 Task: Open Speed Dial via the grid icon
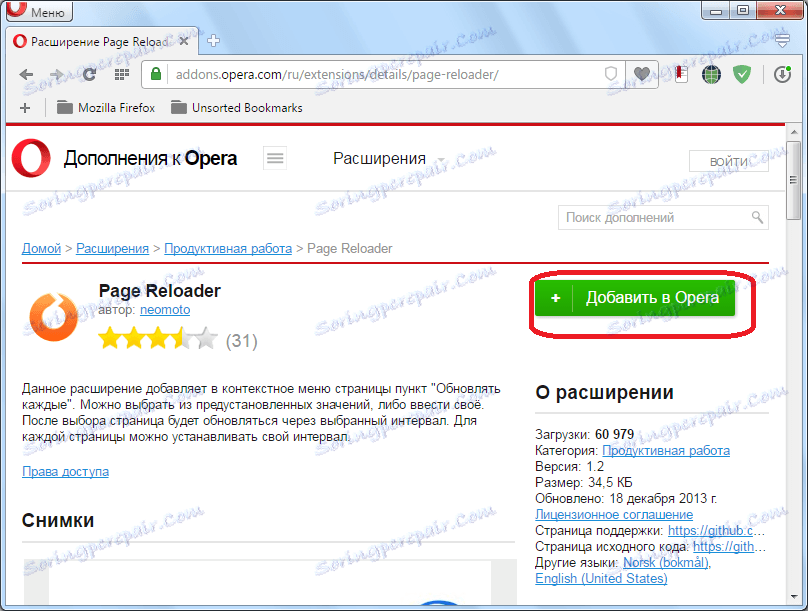pos(121,74)
